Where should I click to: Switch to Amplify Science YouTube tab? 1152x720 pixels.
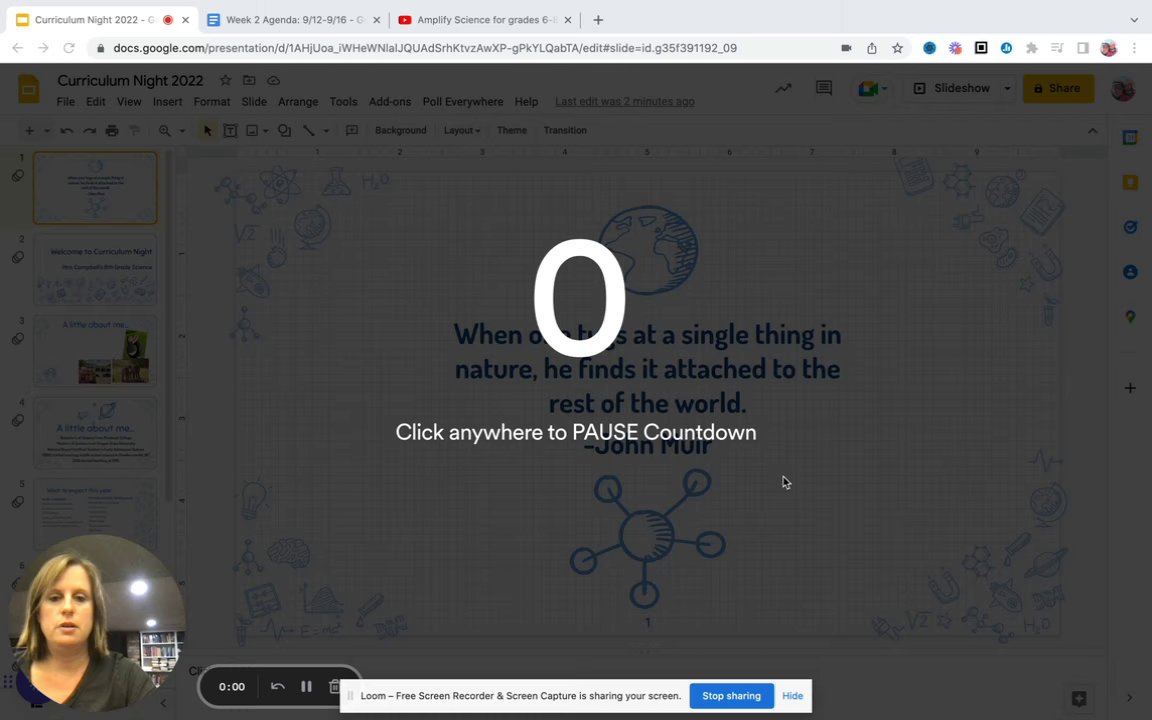484,20
